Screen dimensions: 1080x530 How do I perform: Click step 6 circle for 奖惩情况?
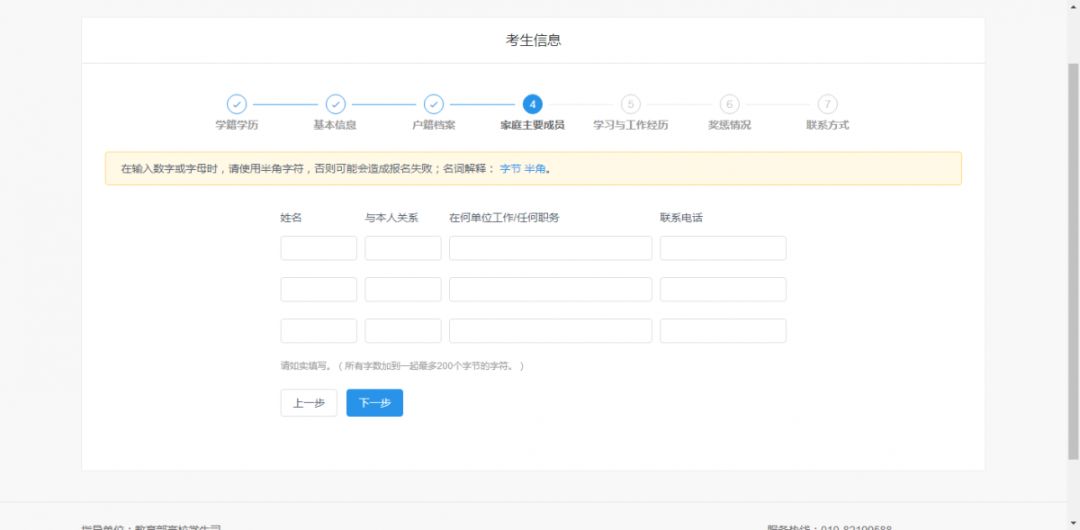tap(729, 104)
